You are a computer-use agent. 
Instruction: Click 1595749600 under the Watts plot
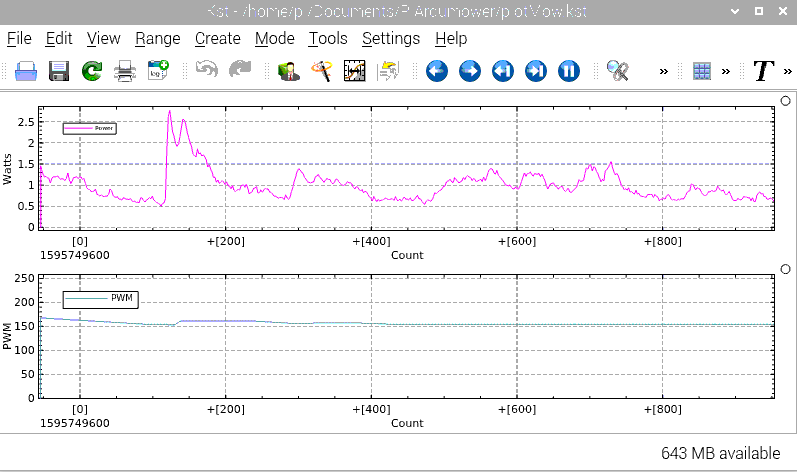(75, 255)
